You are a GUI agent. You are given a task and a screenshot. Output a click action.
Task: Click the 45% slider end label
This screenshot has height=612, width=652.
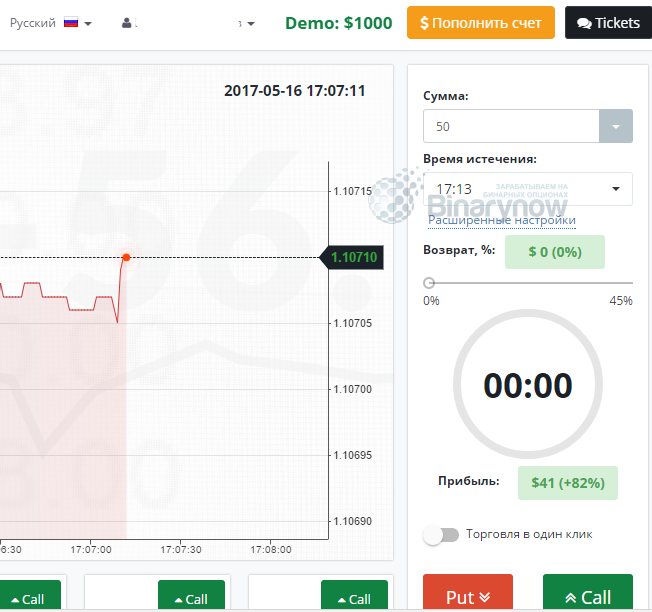tap(621, 301)
